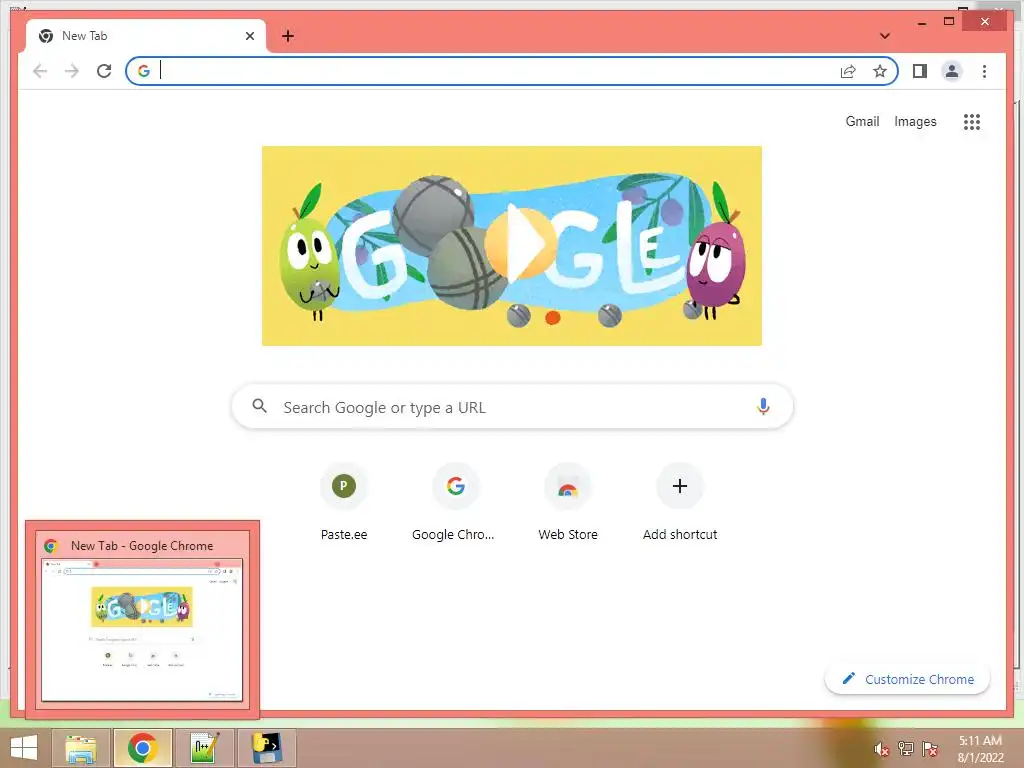Share this page using the share icon
Screen dimensions: 1024x768
click(848, 71)
